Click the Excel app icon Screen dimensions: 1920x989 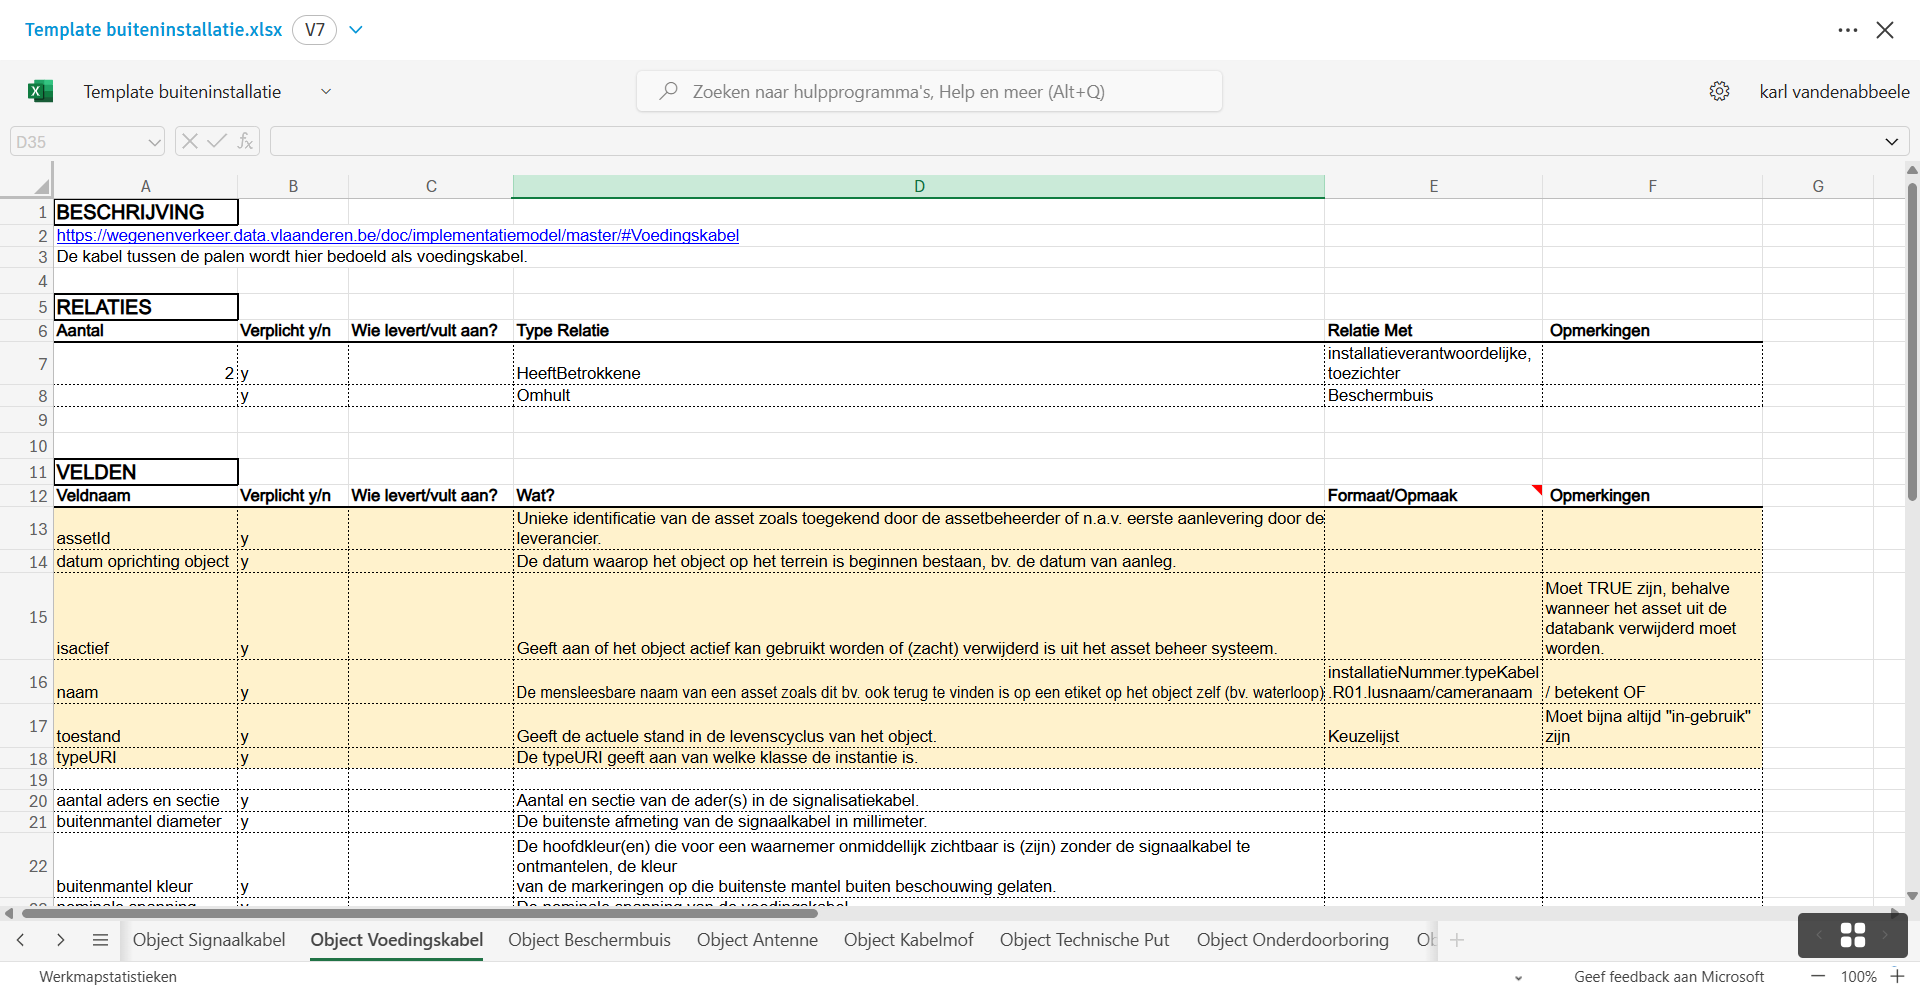click(x=40, y=92)
